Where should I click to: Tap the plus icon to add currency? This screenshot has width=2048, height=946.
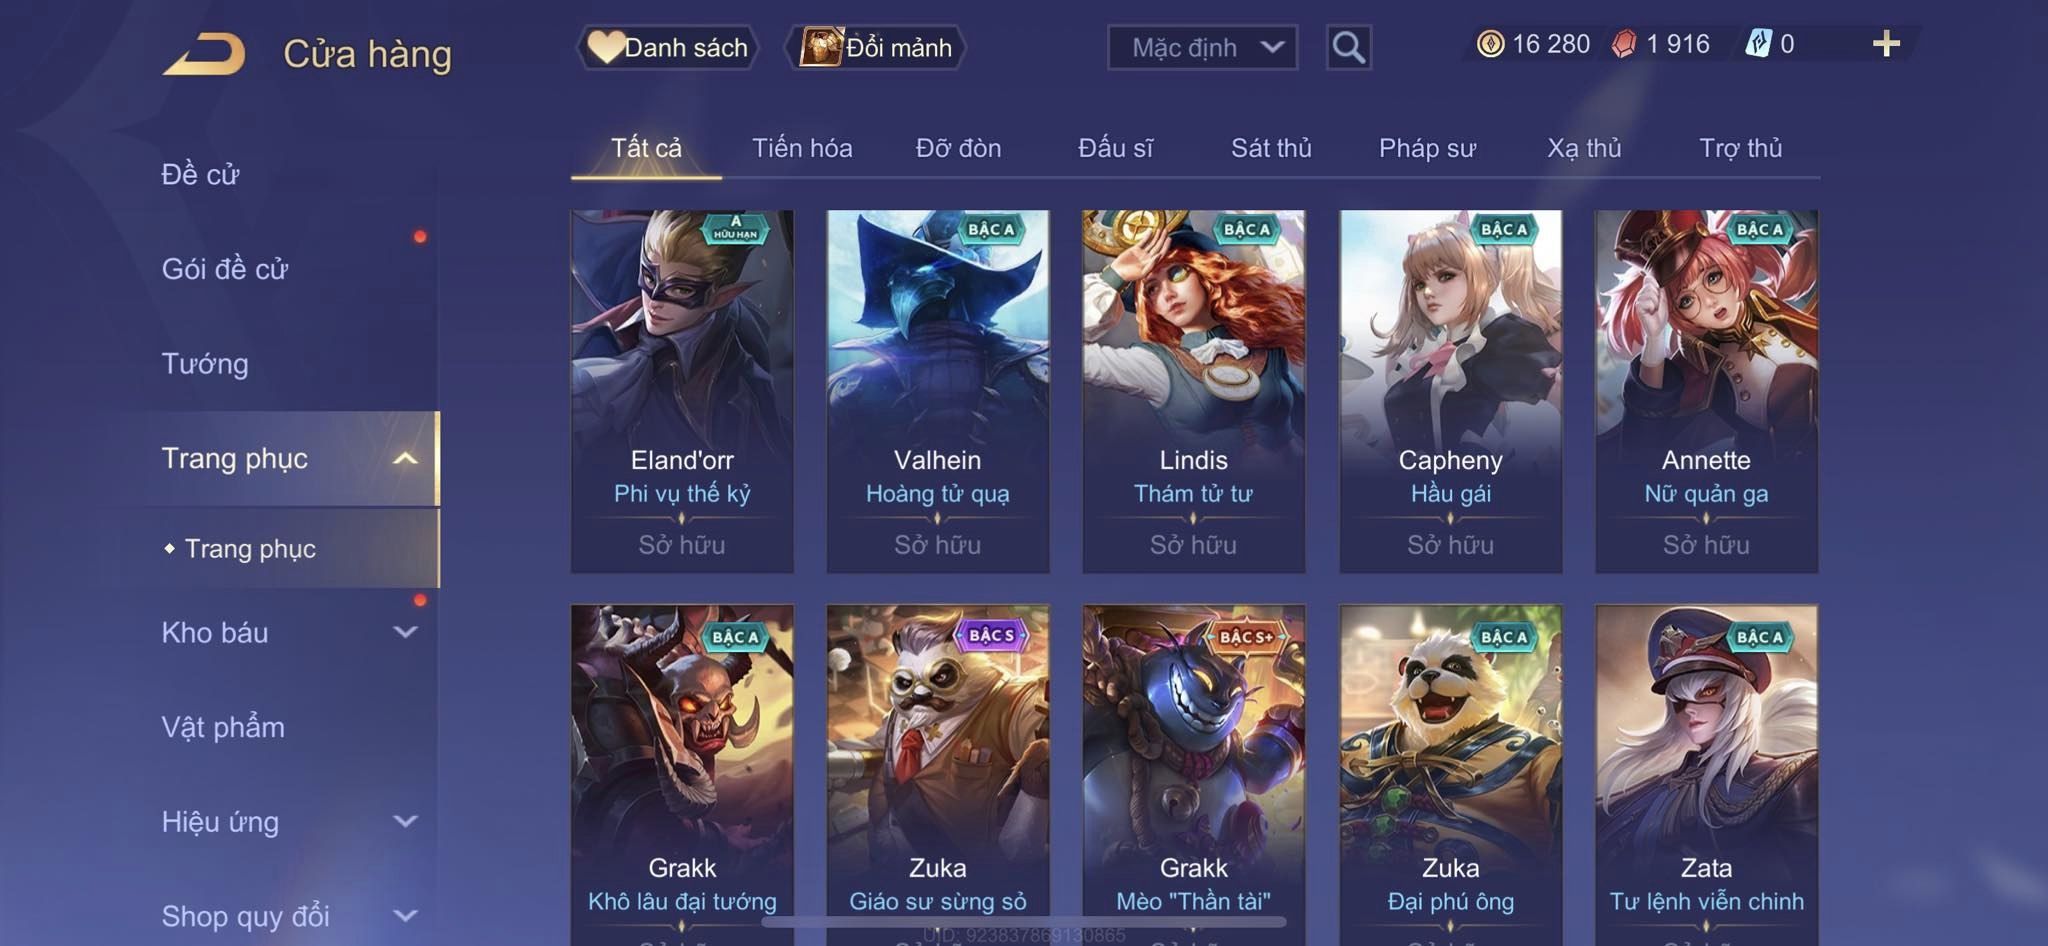click(x=1886, y=44)
